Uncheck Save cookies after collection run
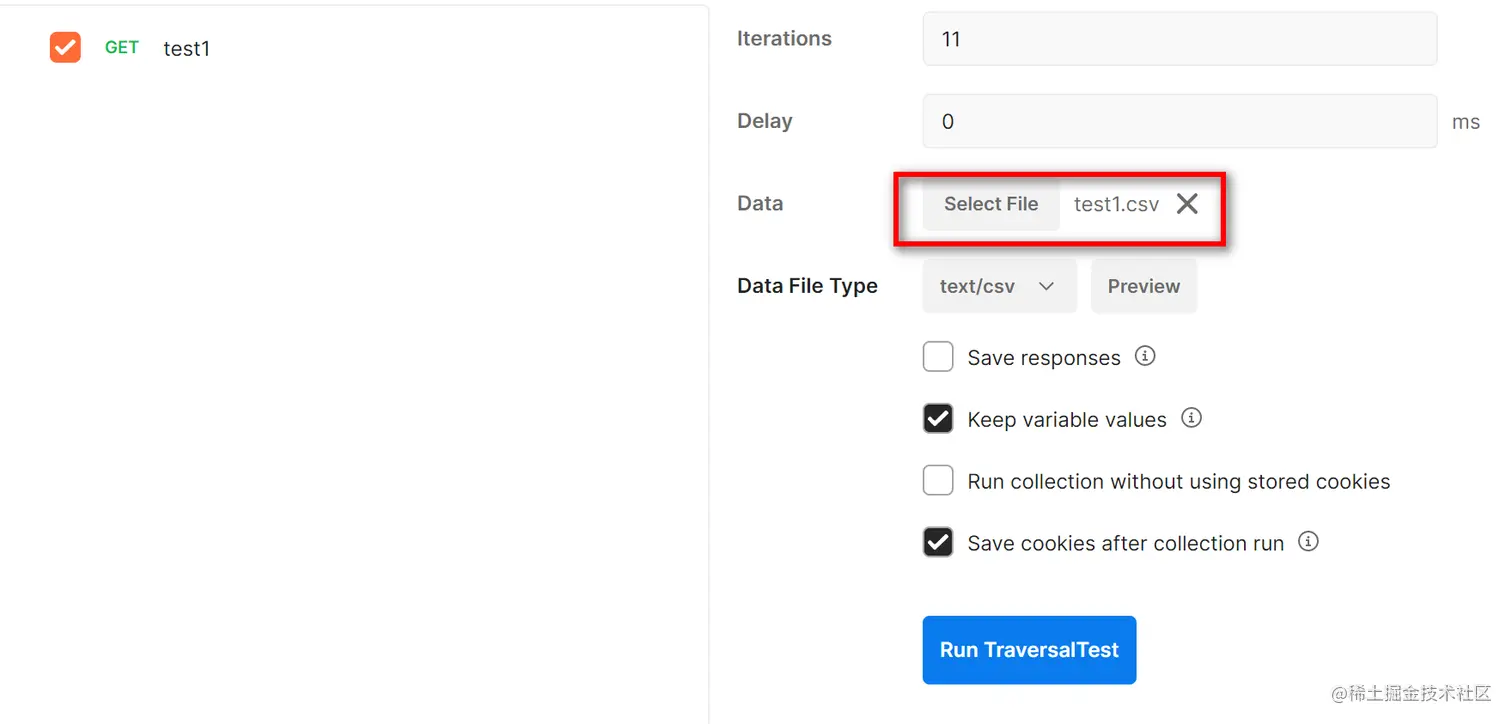1512x724 pixels. [x=938, y=543]
